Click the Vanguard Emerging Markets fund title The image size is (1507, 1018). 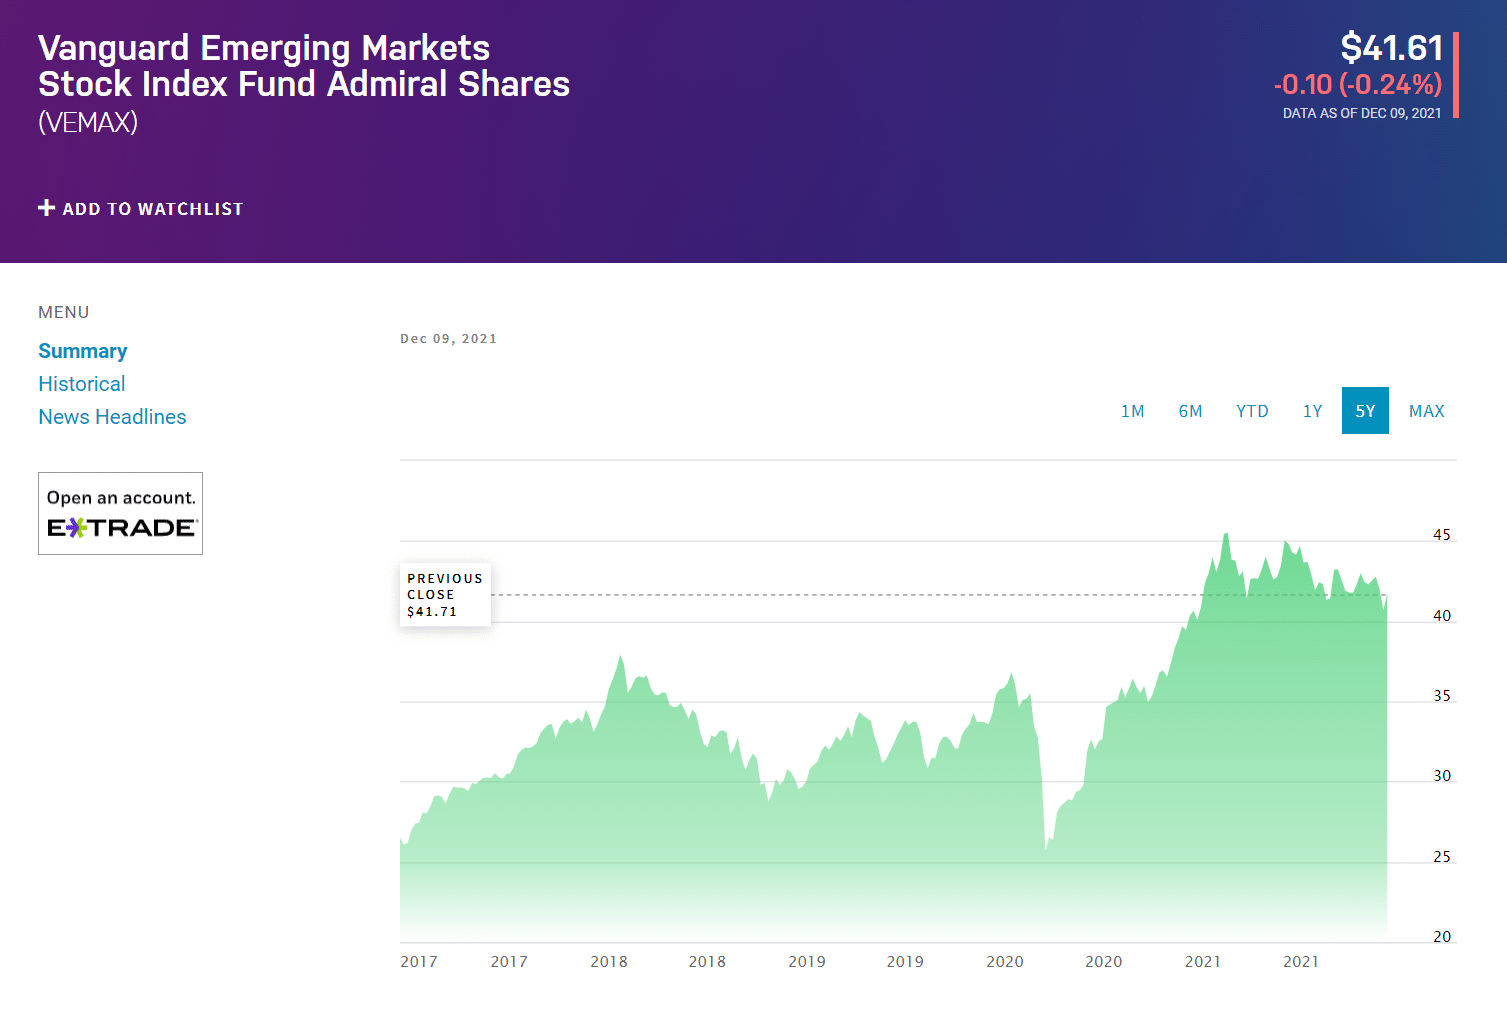pos(304,66)
